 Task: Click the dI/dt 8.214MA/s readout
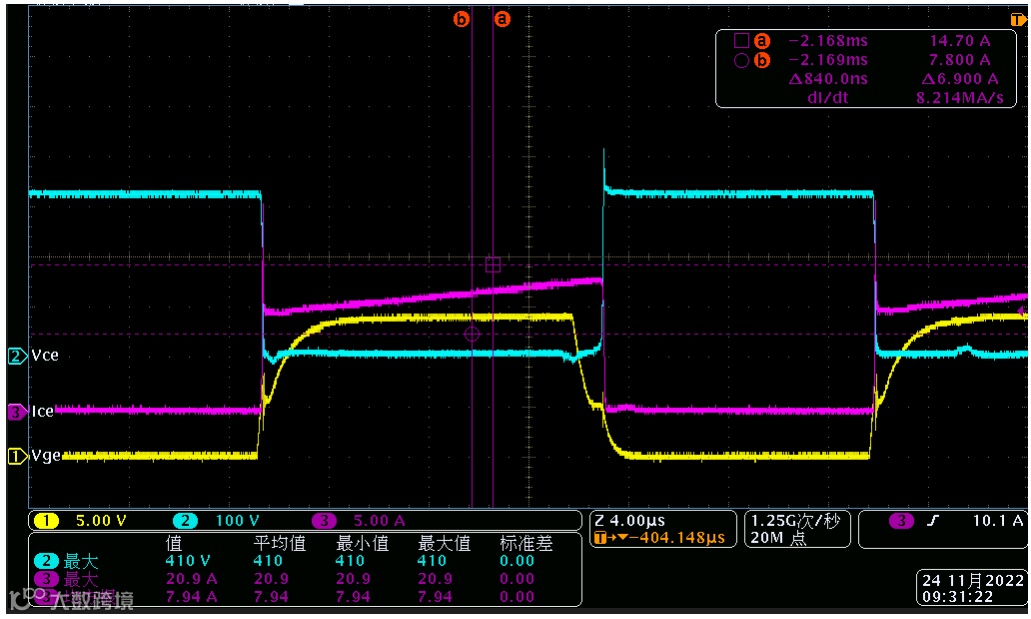905,98
